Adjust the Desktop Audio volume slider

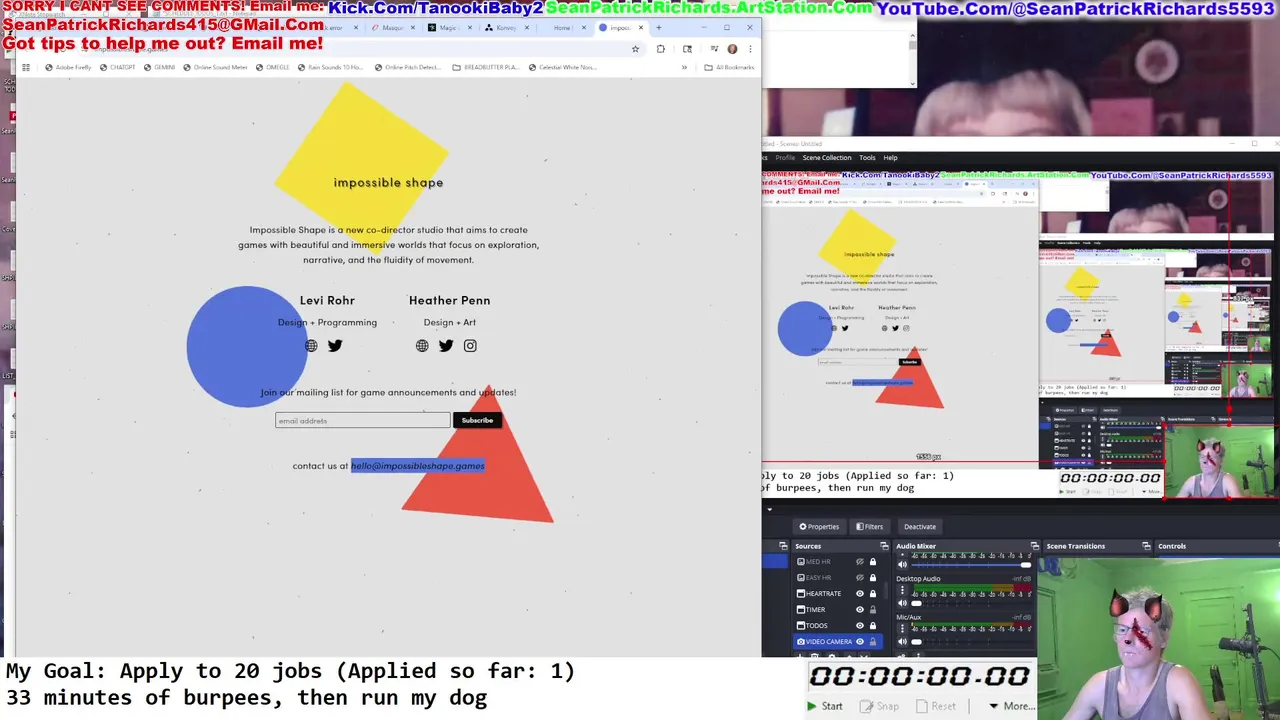click(971, 603)
